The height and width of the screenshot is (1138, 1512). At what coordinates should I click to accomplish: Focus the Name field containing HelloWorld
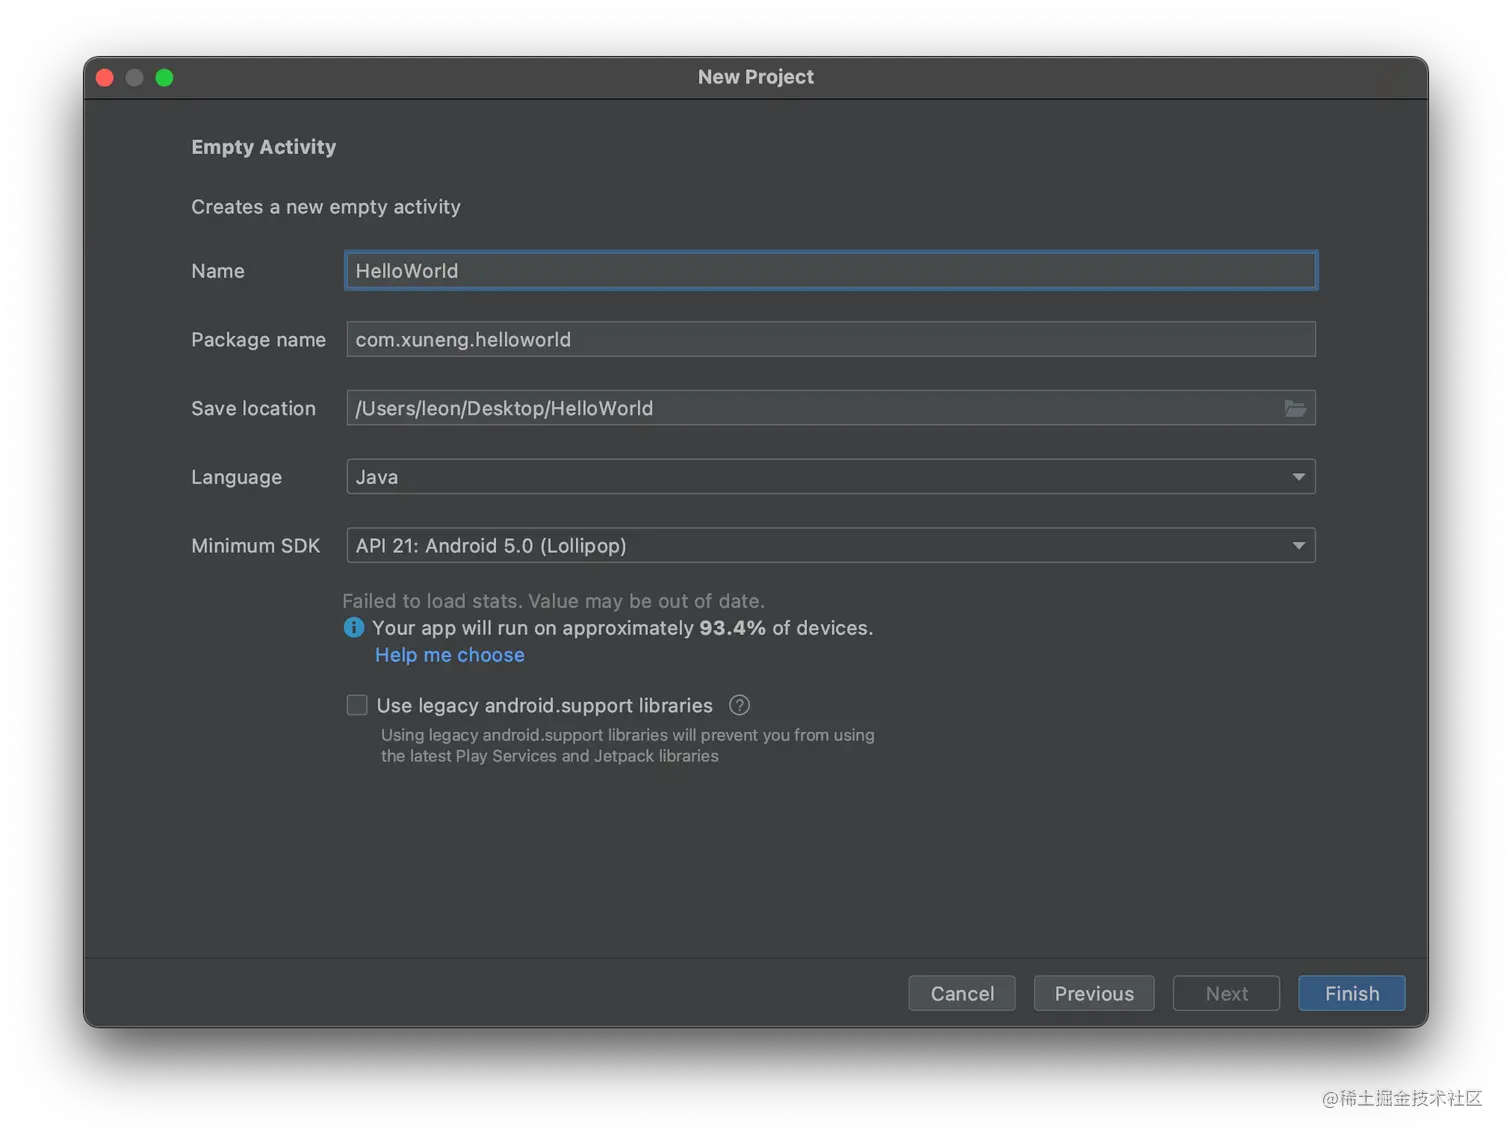[831, 271]
